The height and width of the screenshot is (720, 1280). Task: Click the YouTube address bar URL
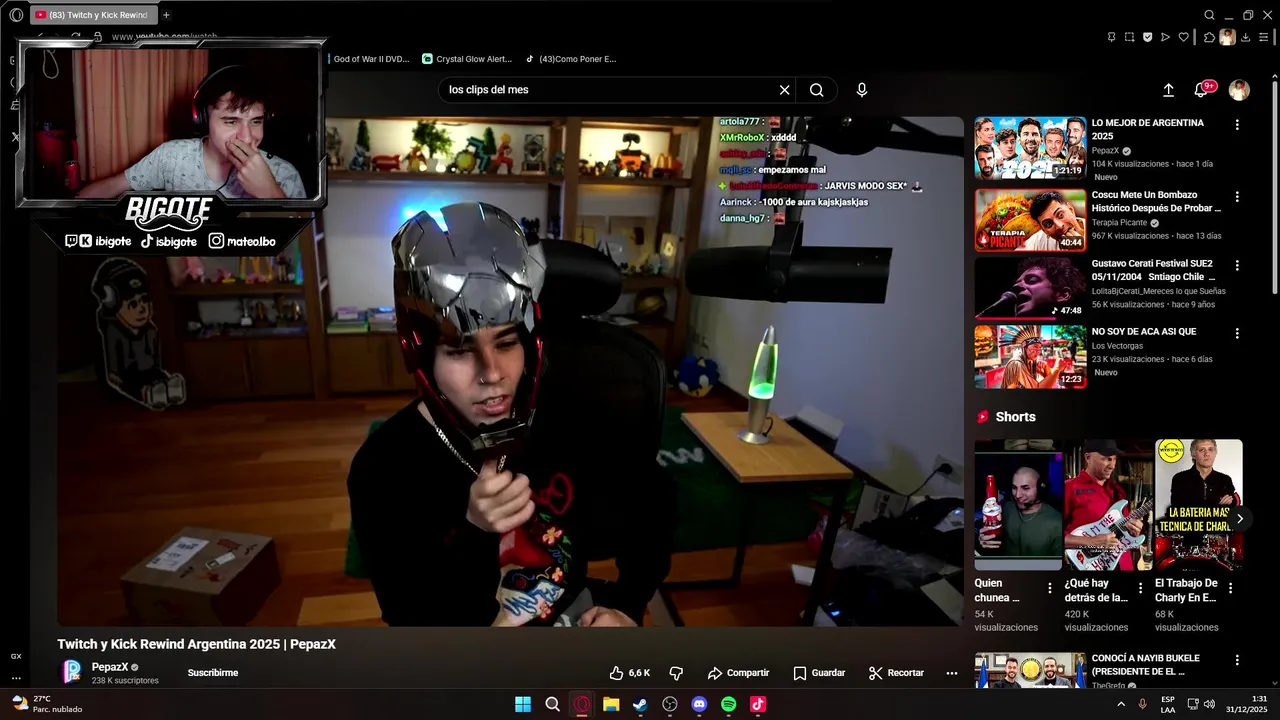coord(164,37)
